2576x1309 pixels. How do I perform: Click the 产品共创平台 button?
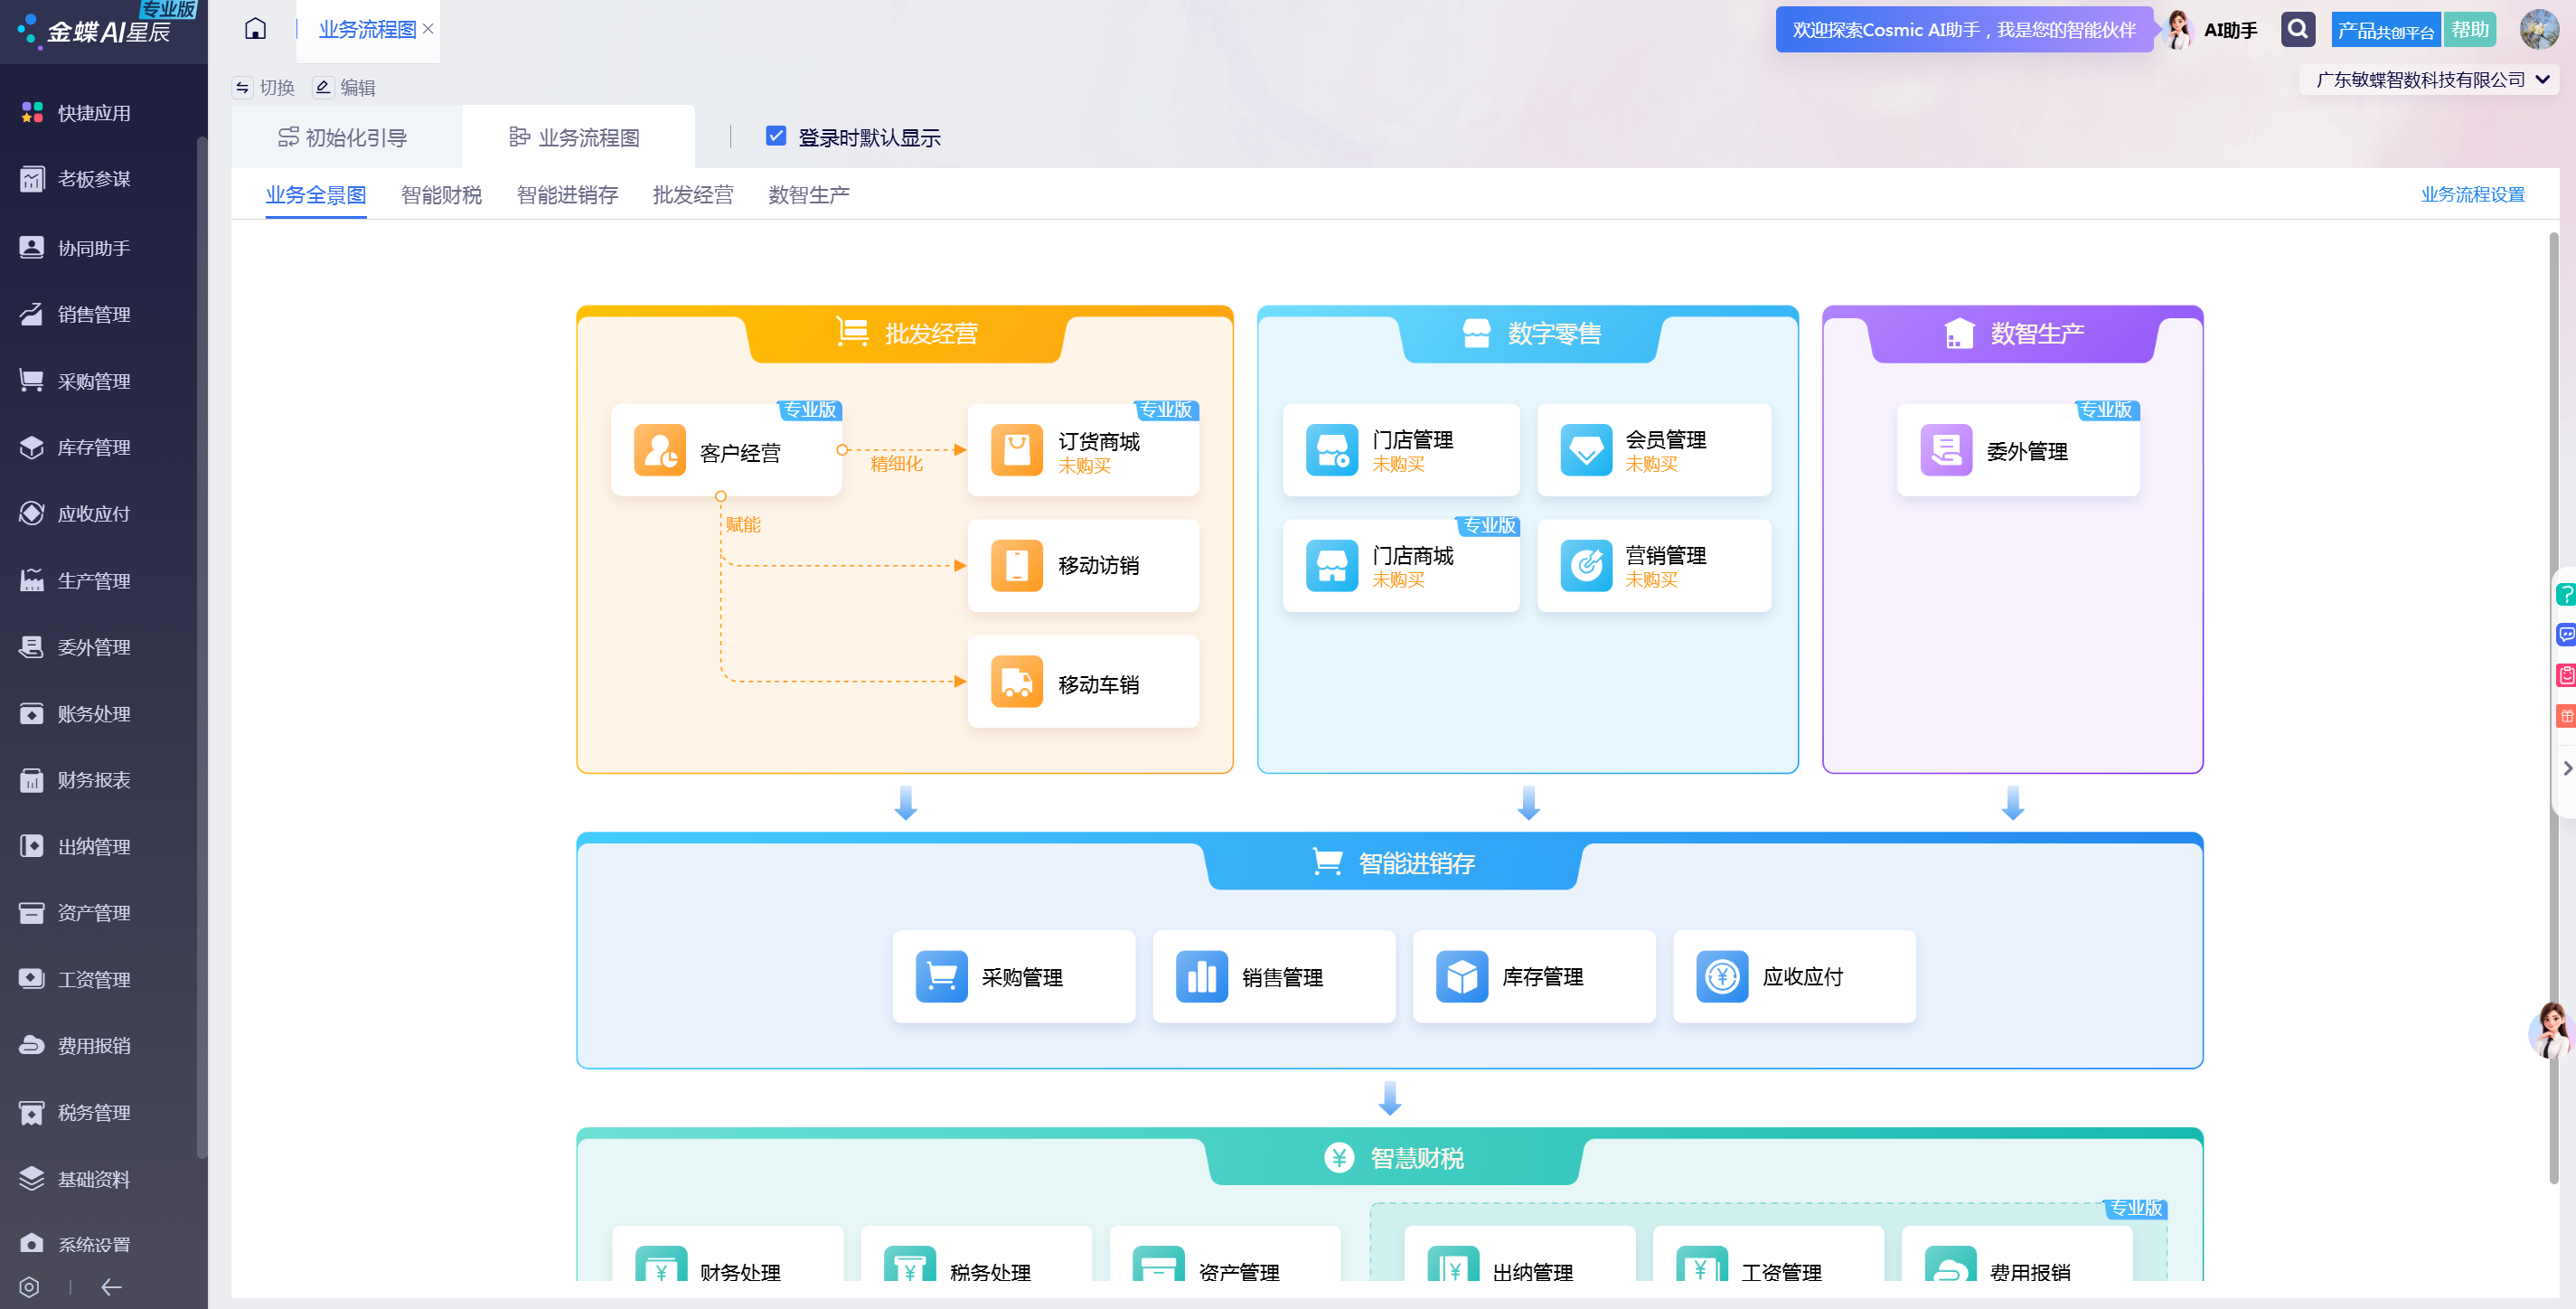click(2385, 30)
